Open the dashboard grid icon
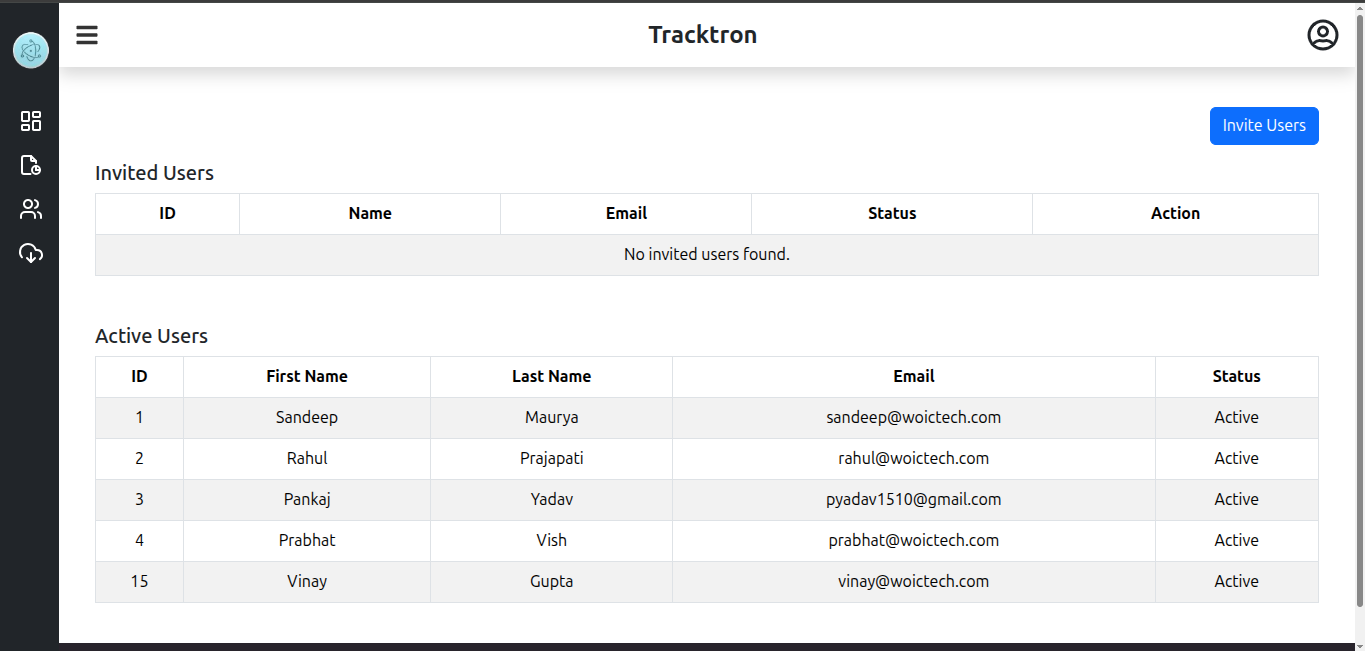The width and height of the screenshot is (1365, 651). [x=31, y=121]
